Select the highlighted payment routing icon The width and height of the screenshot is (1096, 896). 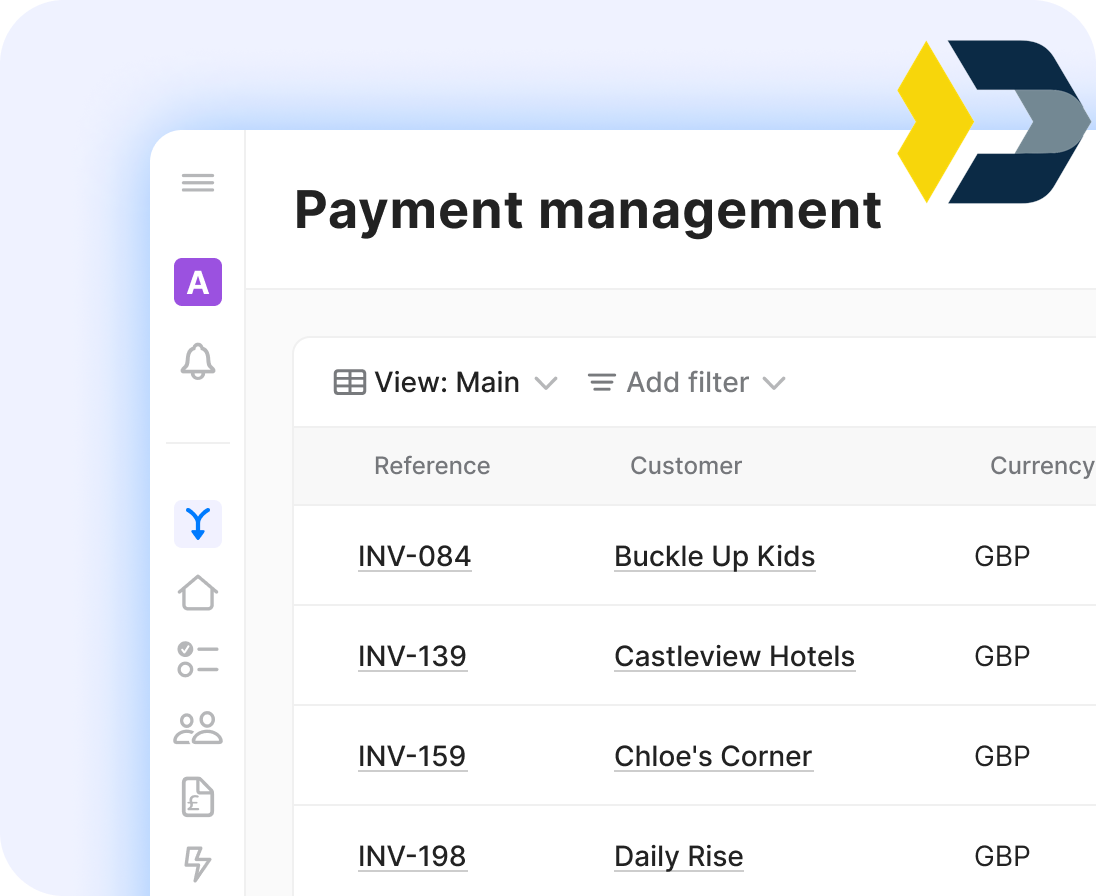pos(198,523)
